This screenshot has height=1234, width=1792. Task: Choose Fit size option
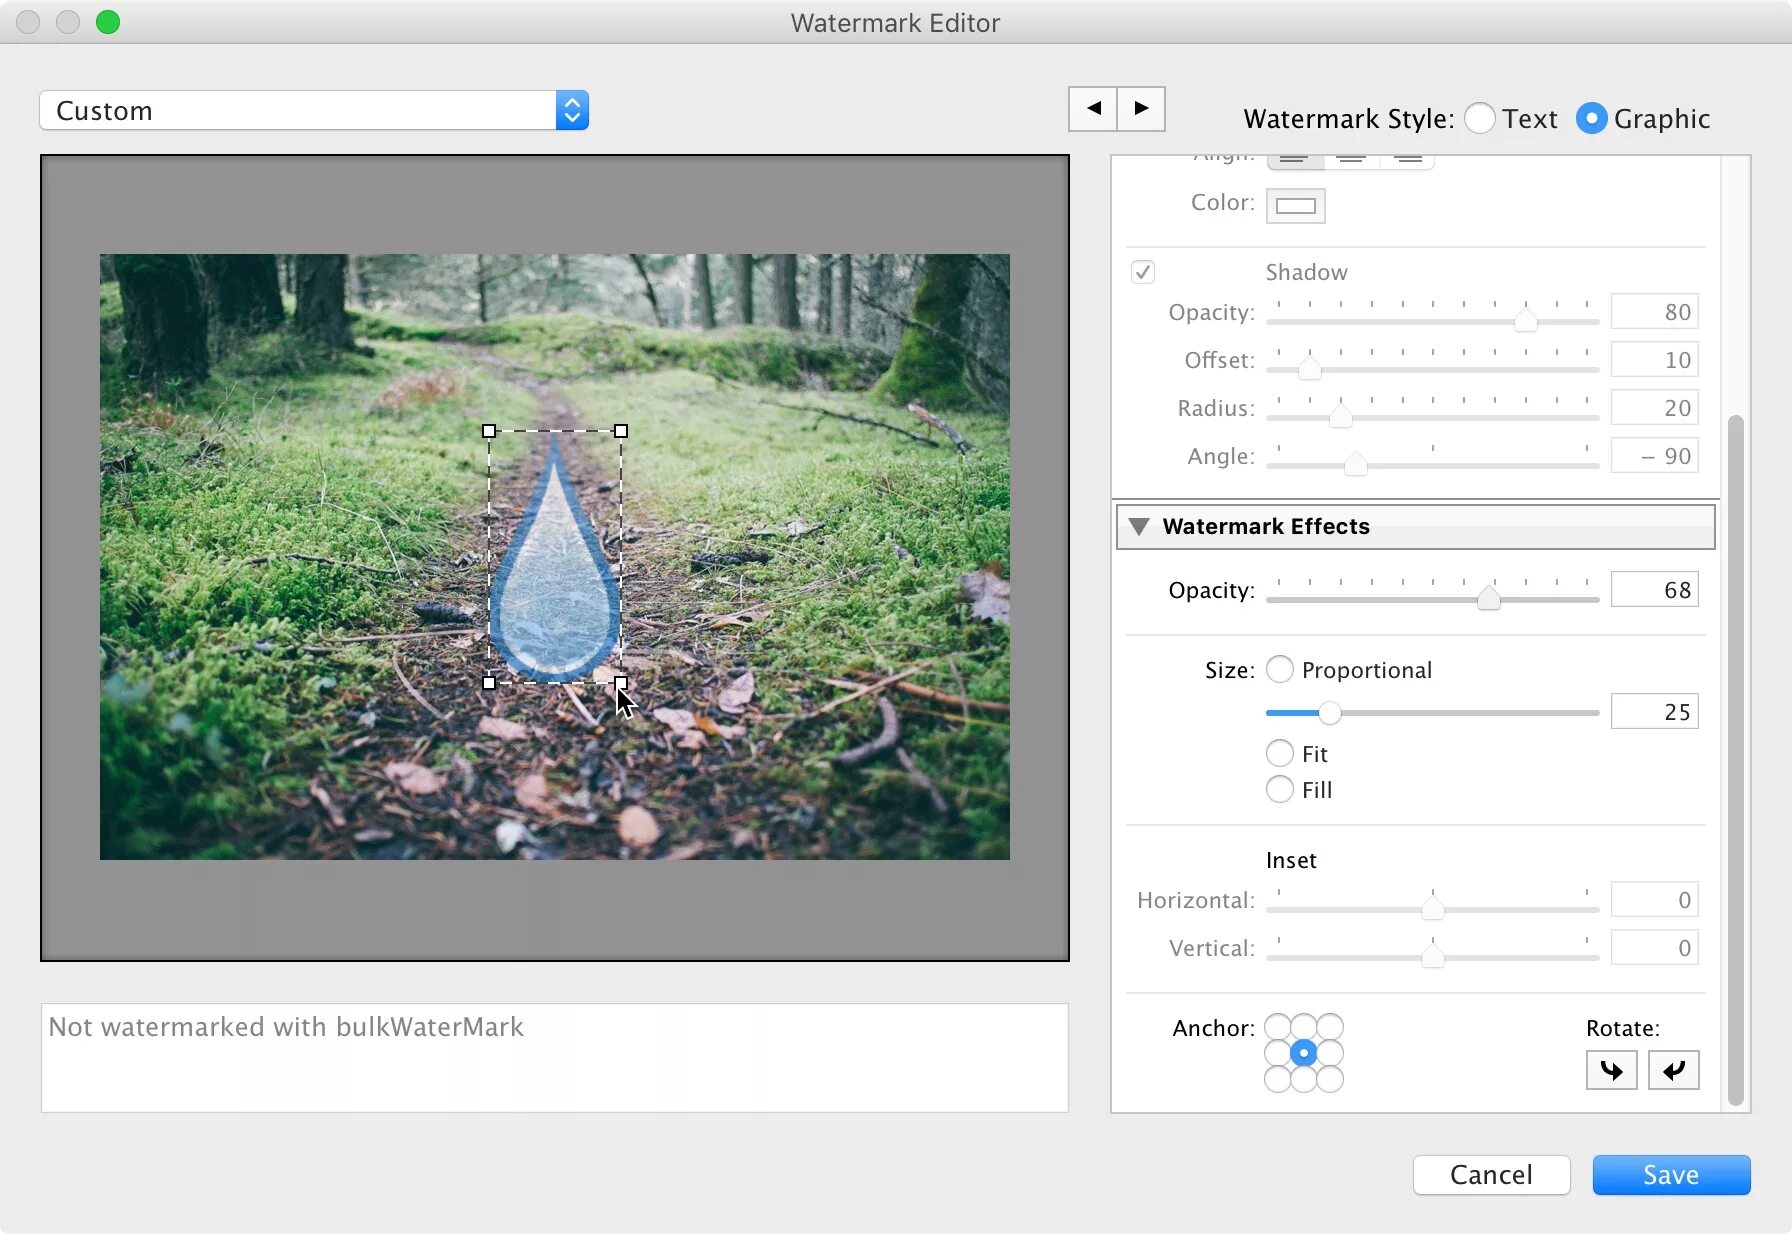(x=1280, y=753)
